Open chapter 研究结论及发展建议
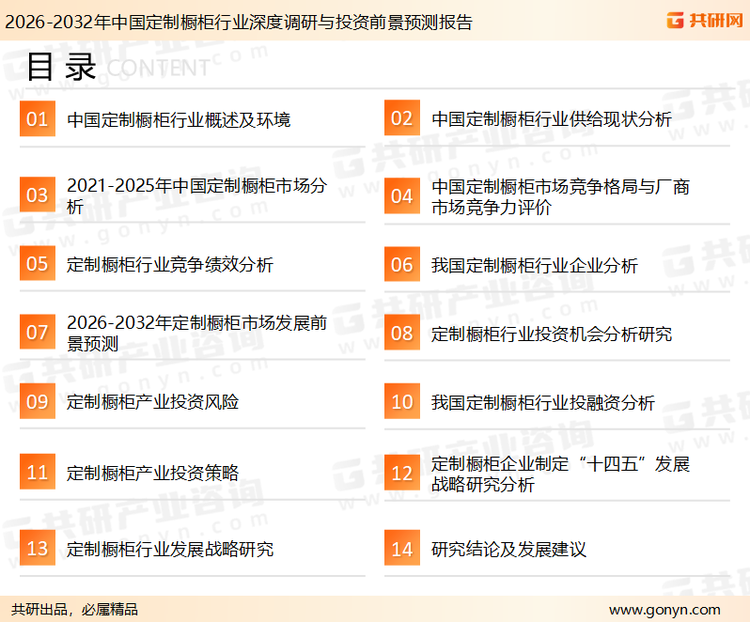The width and height of the screenshot is (750, 622). [x=509, y=549]
